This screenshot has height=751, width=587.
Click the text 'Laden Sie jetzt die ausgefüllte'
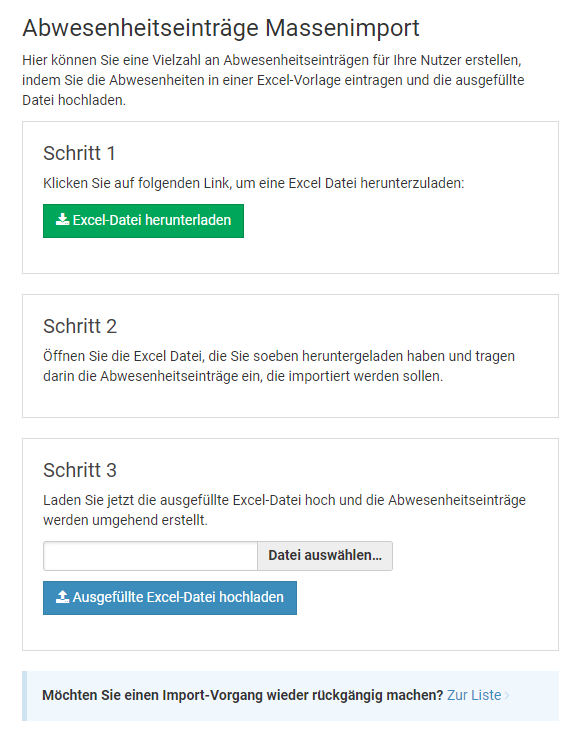click(x=136, y=500)
